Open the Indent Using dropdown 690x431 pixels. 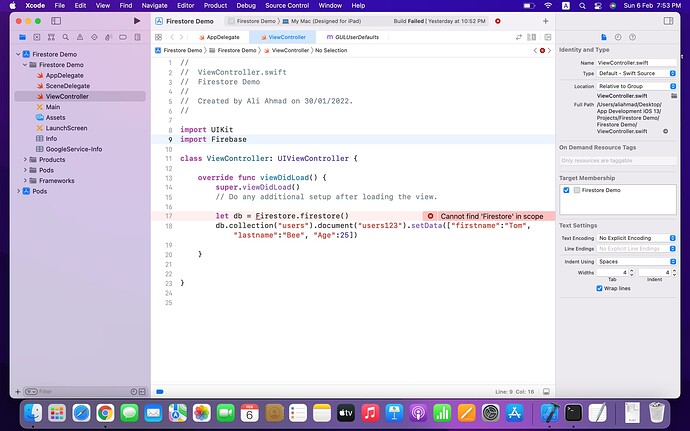click(636, 262)
